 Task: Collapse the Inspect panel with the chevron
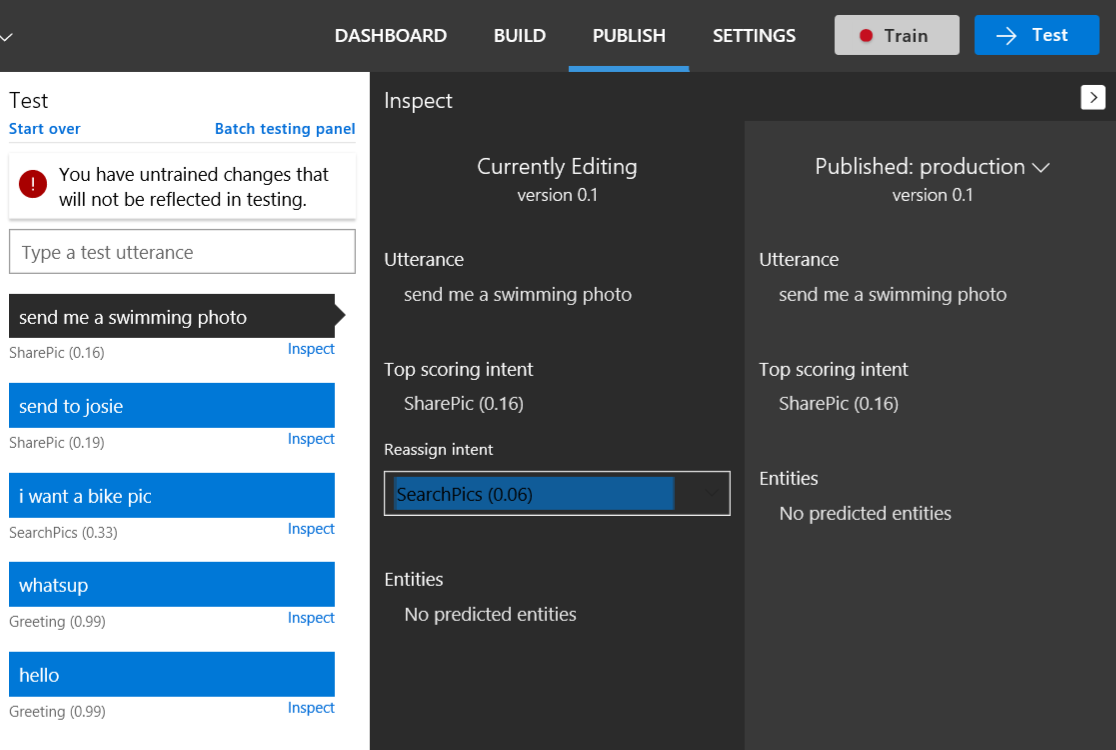(x=1093, y=97)
